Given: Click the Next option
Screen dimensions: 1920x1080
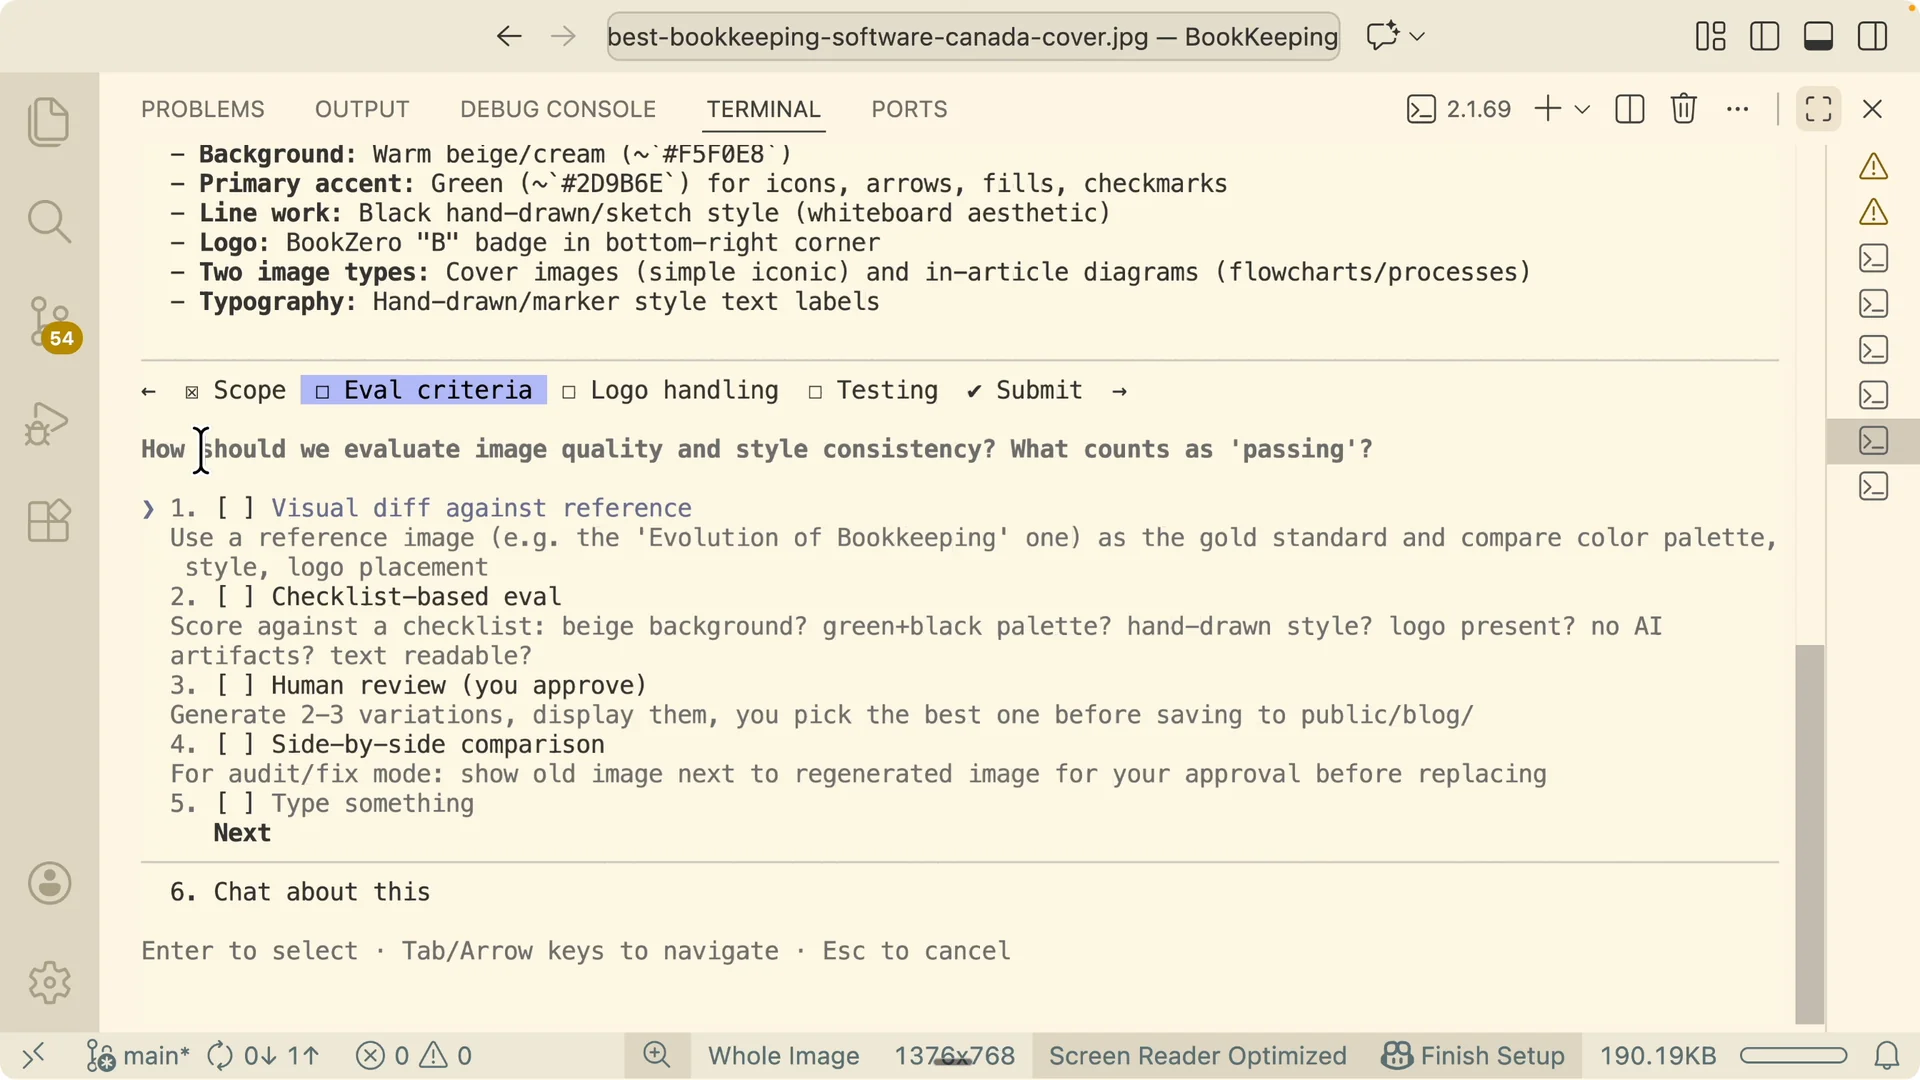Looking at the screenshot, I should pos(242,833).
